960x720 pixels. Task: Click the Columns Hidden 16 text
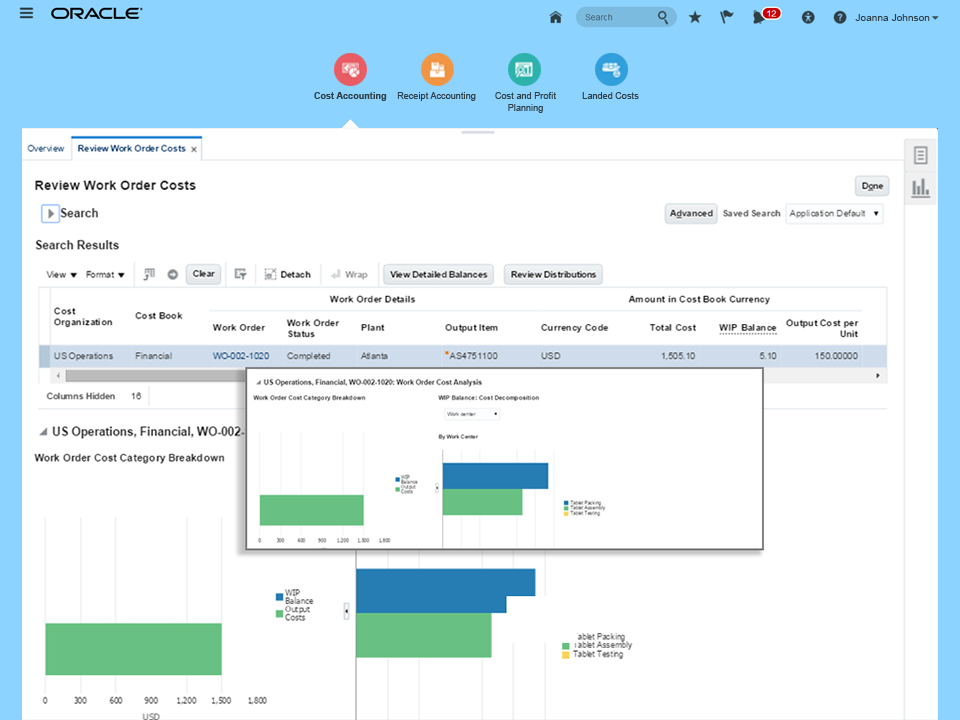click(94, 396)
